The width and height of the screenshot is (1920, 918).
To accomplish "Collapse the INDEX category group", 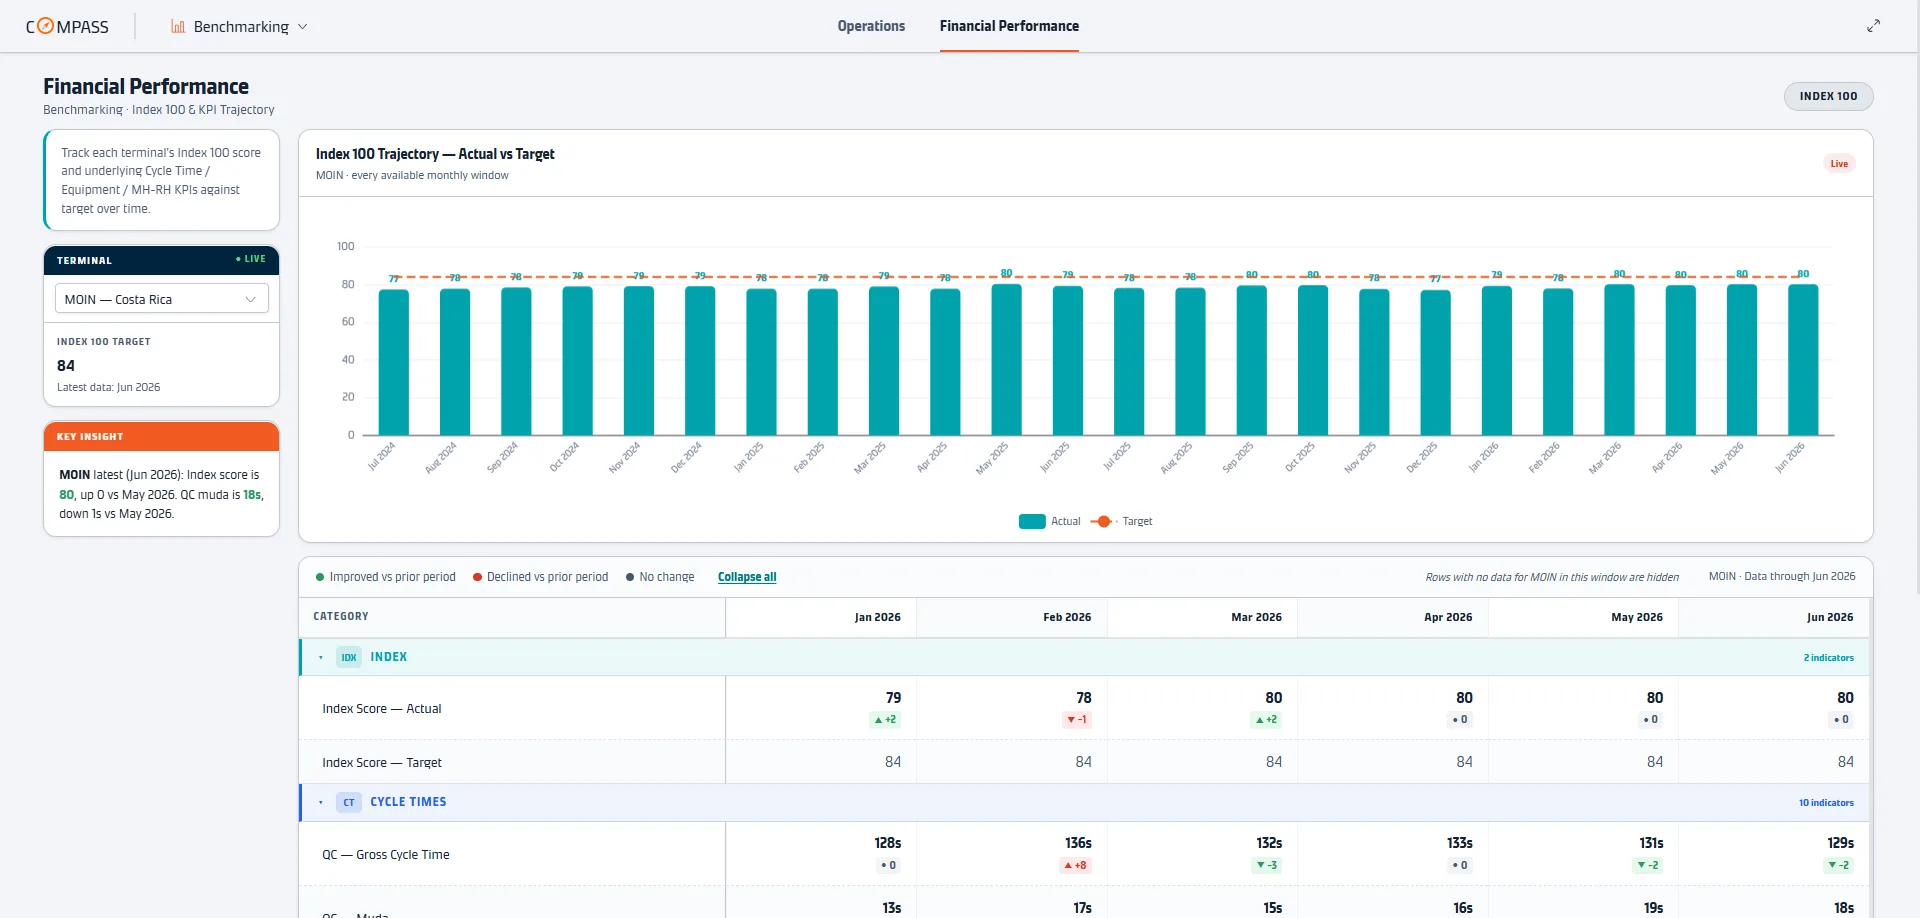I will pyautogui.click(x=321, y=657).
